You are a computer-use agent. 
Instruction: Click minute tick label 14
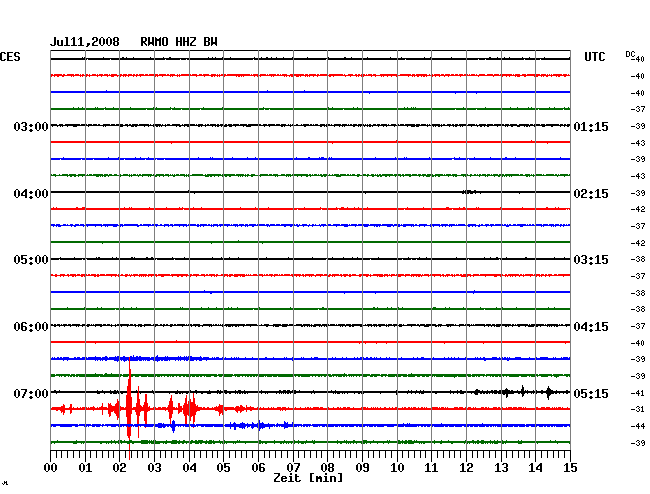[x=535, y=468]
